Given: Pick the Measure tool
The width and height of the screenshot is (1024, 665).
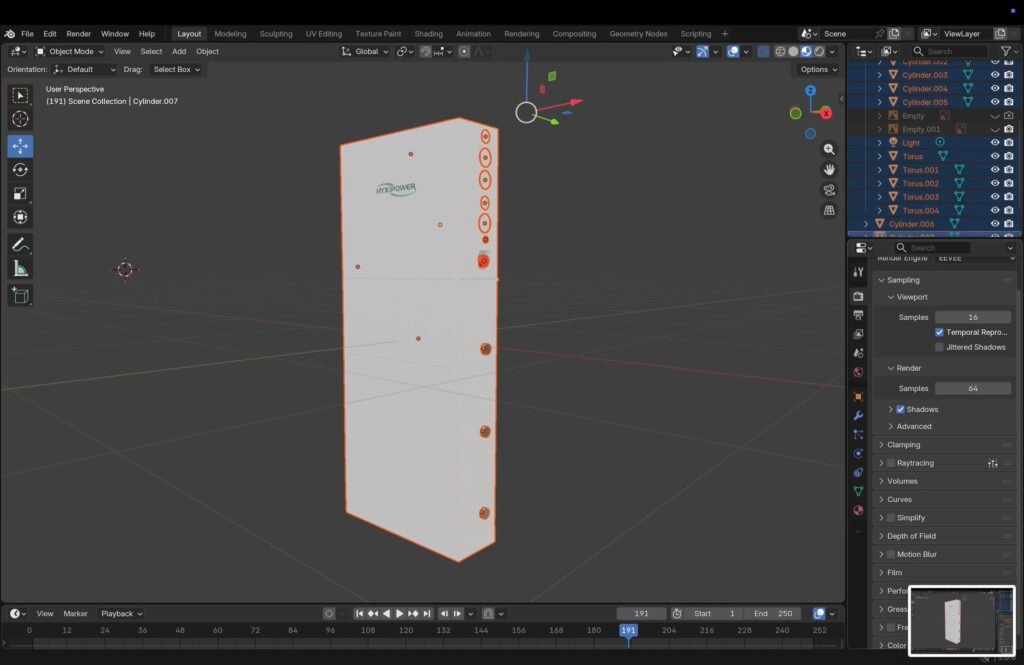Looking at the screenshot, I should click(x=20, y=268).
